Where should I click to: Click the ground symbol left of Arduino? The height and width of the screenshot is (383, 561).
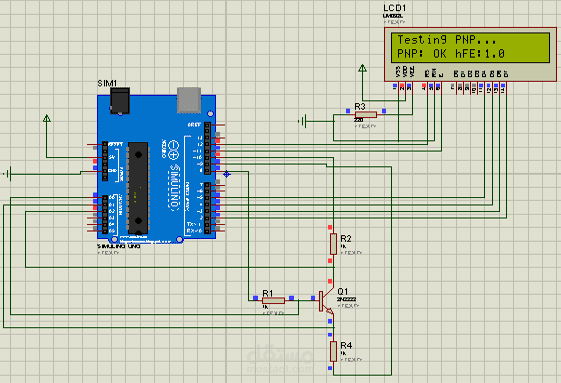[8, 174]
